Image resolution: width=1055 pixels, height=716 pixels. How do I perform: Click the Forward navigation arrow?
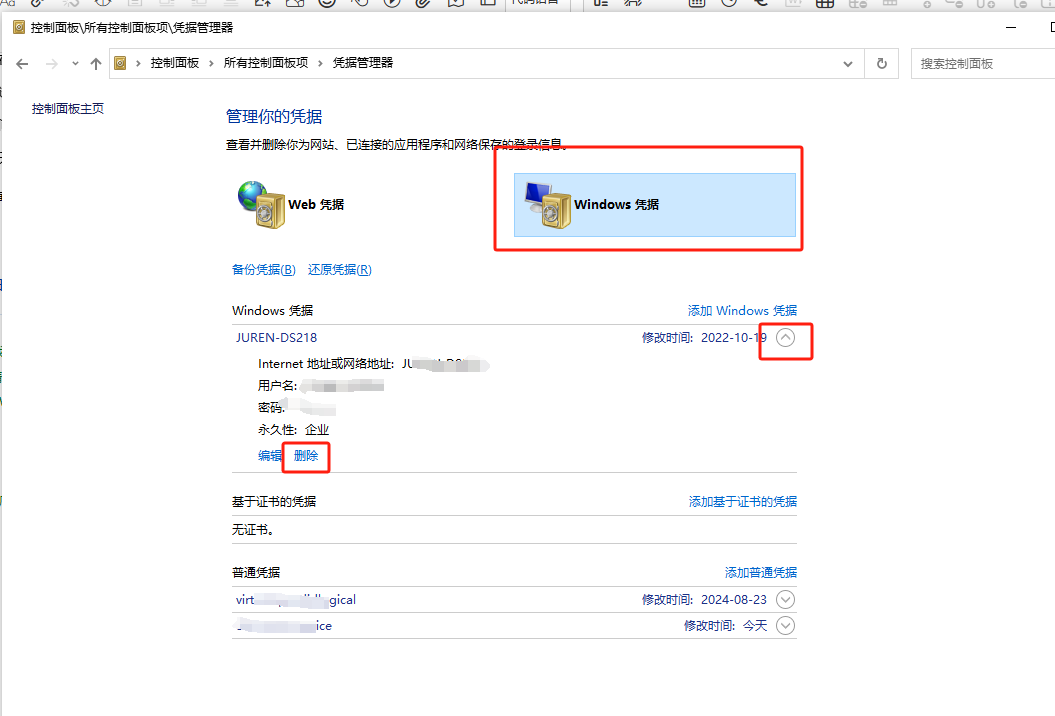tap(52, 64)
